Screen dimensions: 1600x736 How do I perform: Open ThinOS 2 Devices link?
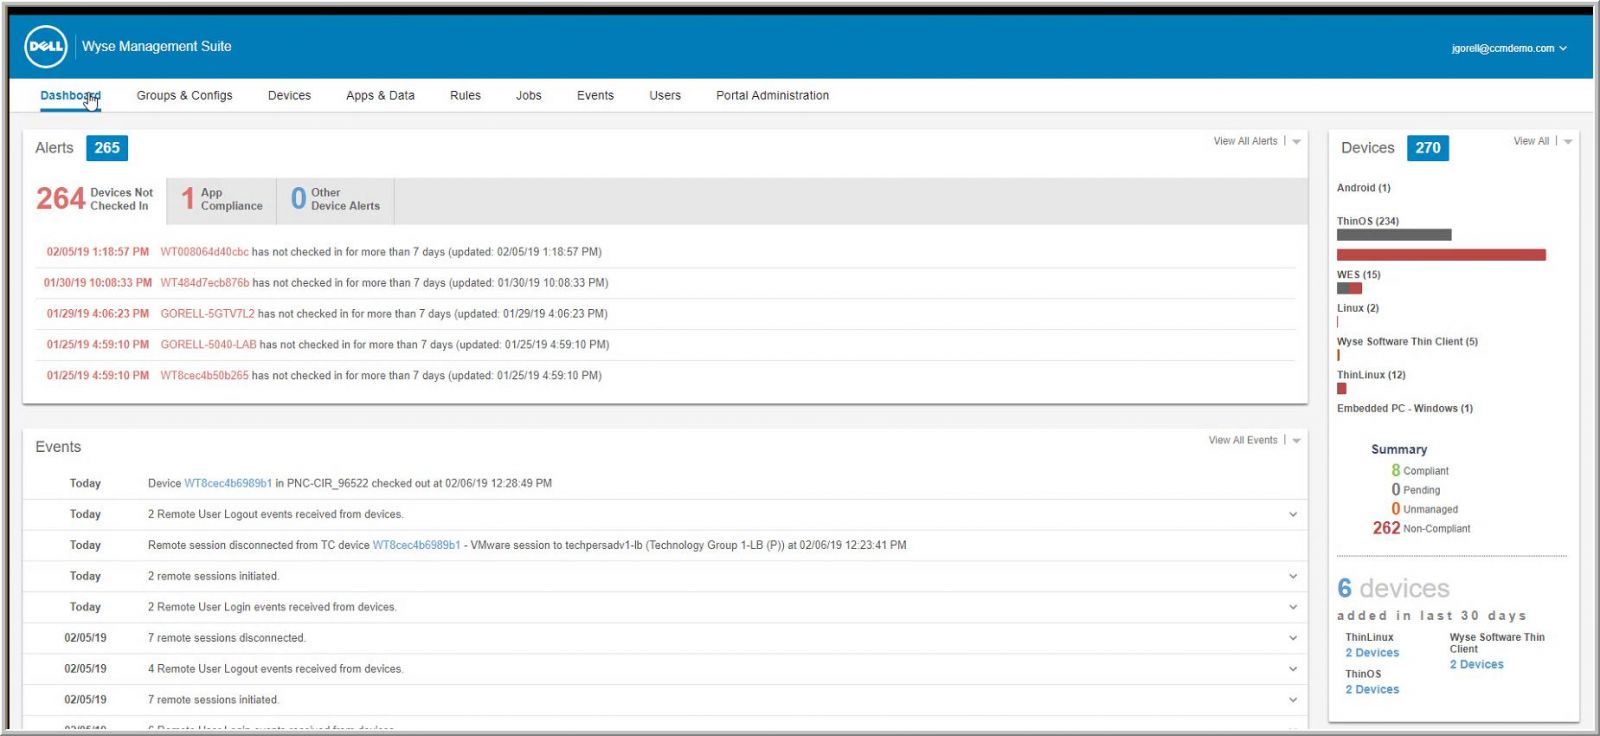coord(1372,690)
